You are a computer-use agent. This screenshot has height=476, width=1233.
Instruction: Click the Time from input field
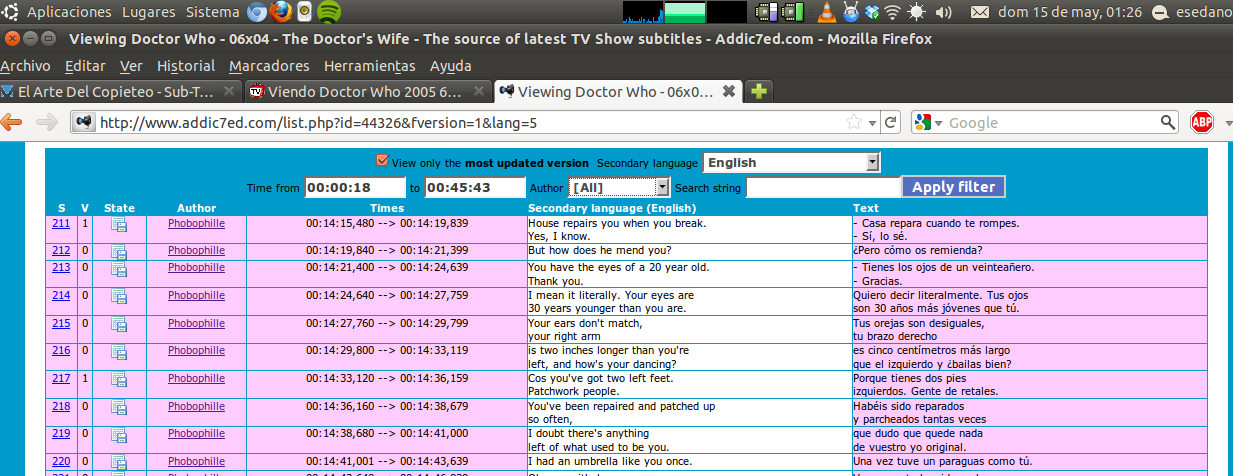coord(354,187)
